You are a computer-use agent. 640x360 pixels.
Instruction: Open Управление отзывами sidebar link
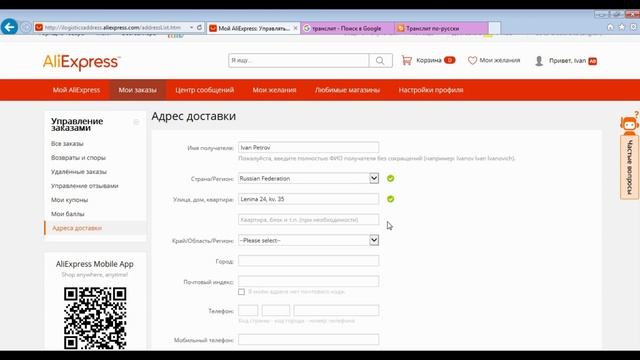click(x=84, y=186)
